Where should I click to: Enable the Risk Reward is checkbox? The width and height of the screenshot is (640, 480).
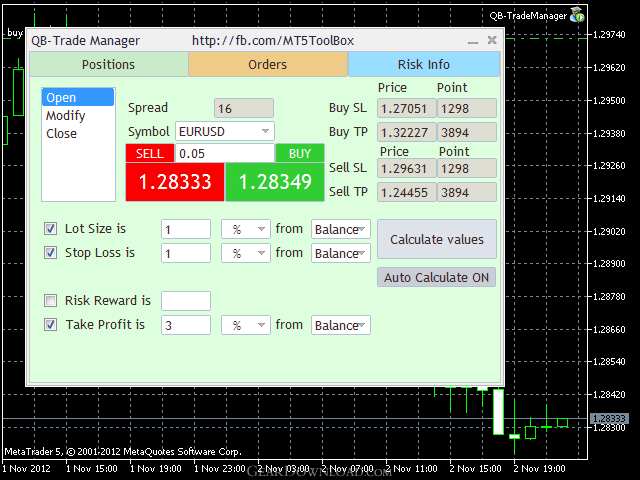coord(50,301)
